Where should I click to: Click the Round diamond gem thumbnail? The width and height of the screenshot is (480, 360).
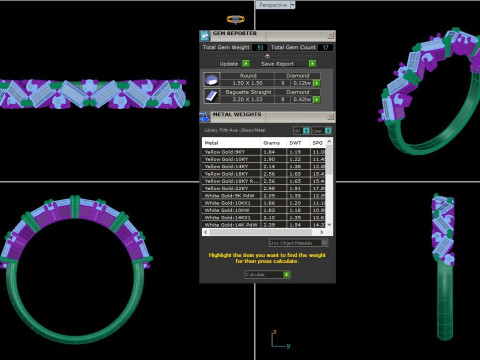212,80
